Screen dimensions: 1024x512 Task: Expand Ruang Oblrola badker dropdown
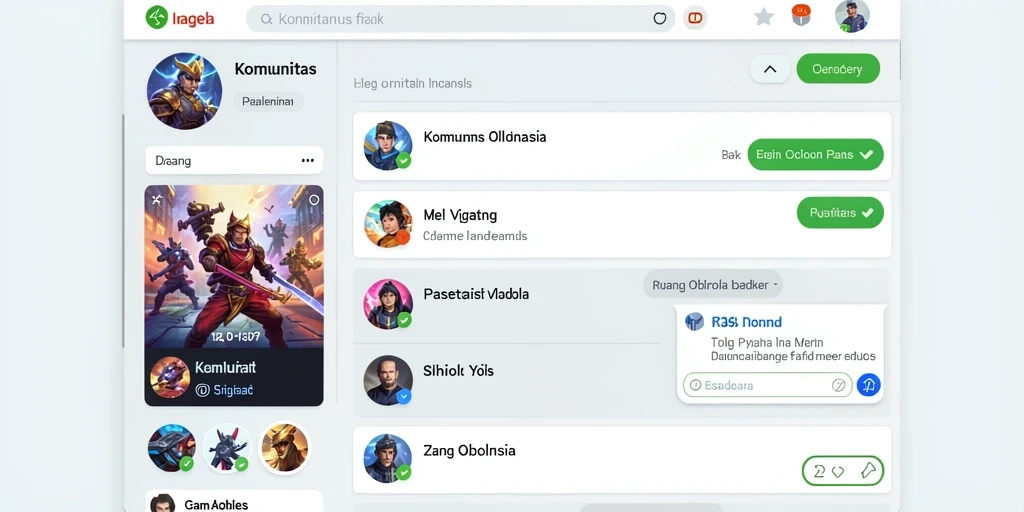click(713, 285)
